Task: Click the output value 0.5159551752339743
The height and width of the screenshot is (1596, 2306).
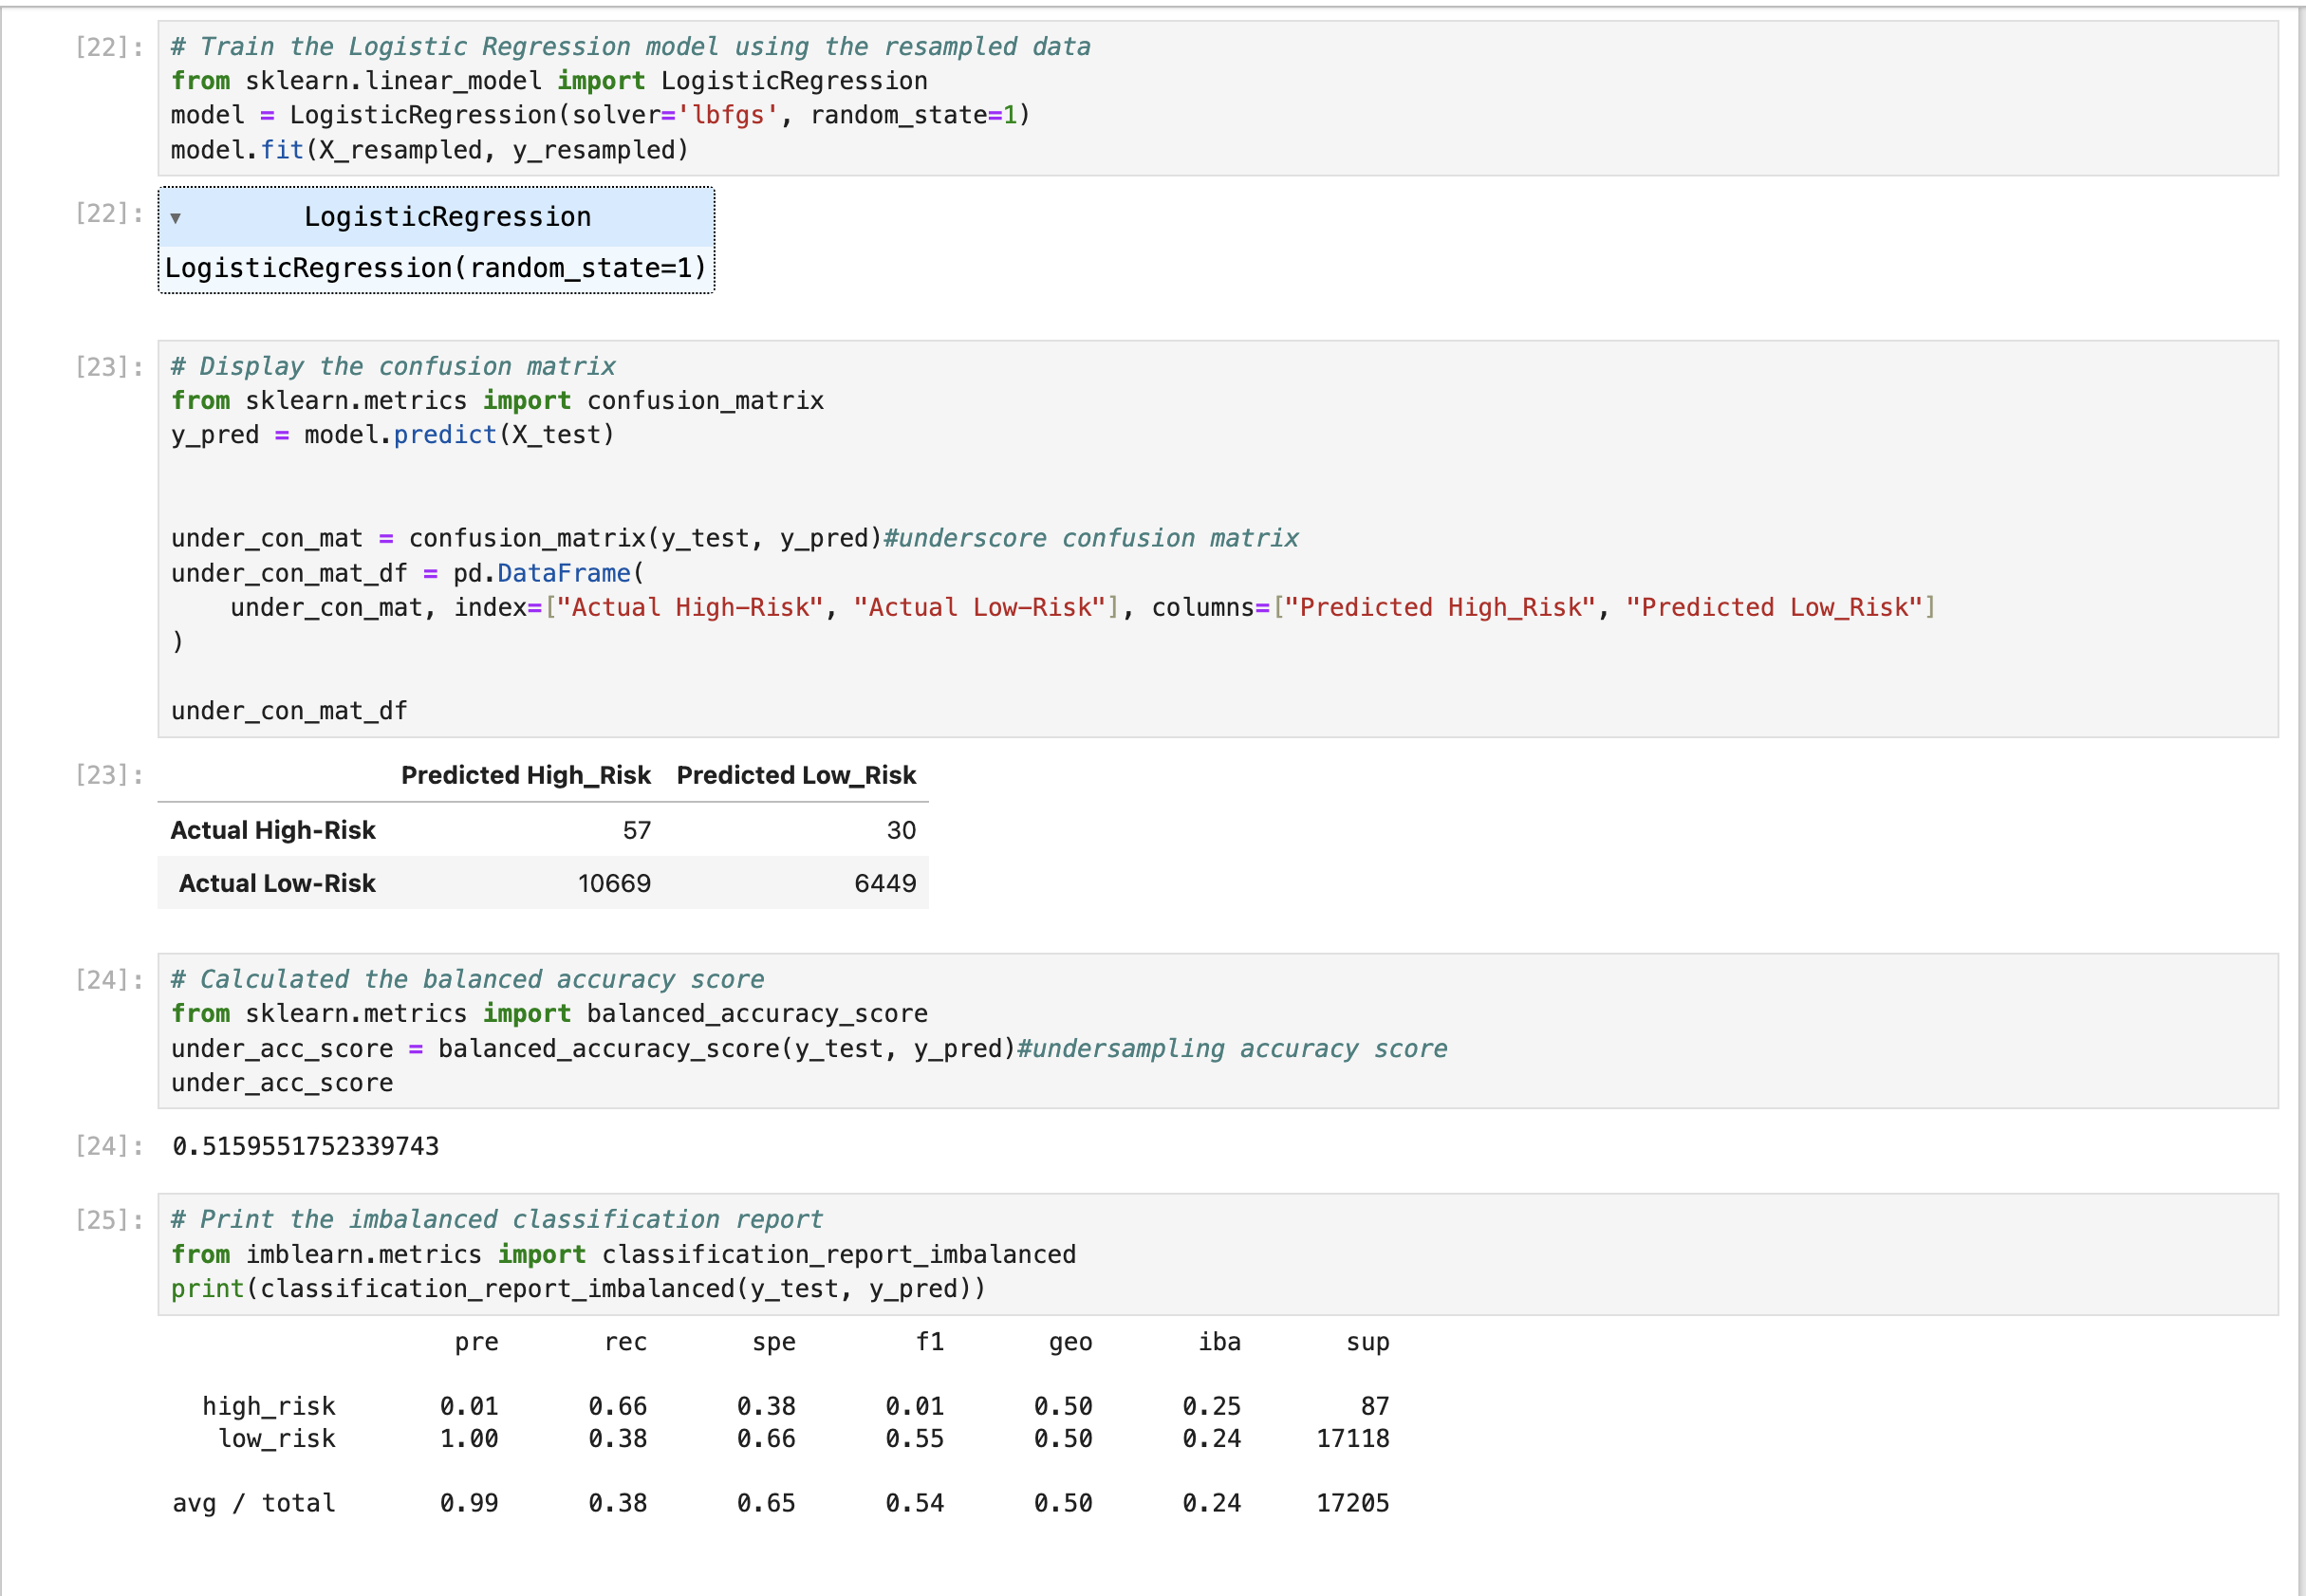Action: point(305,1146)
